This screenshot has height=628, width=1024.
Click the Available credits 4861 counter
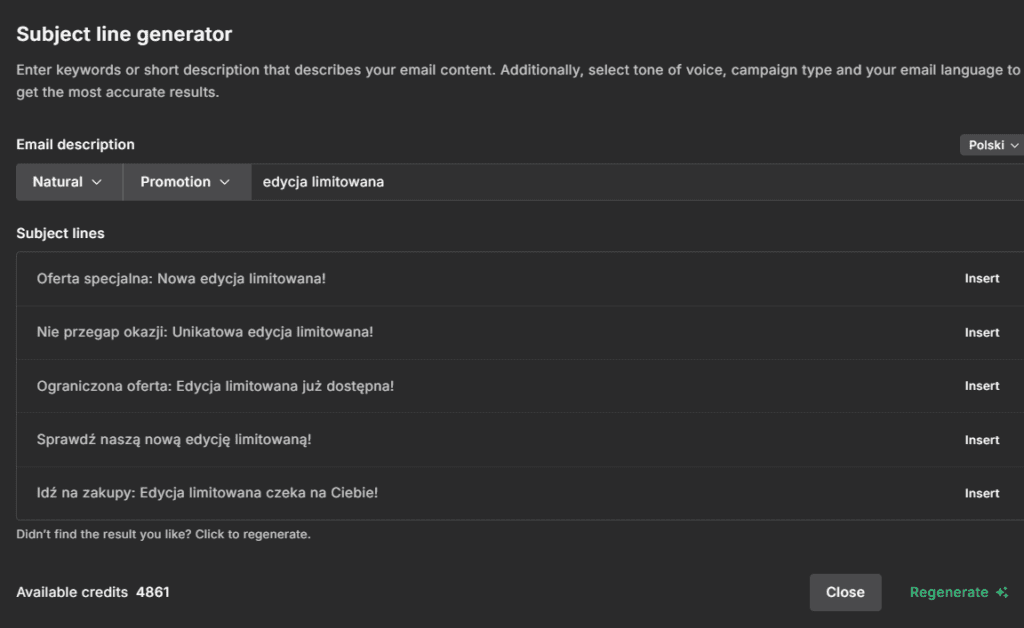click(93, 592)
